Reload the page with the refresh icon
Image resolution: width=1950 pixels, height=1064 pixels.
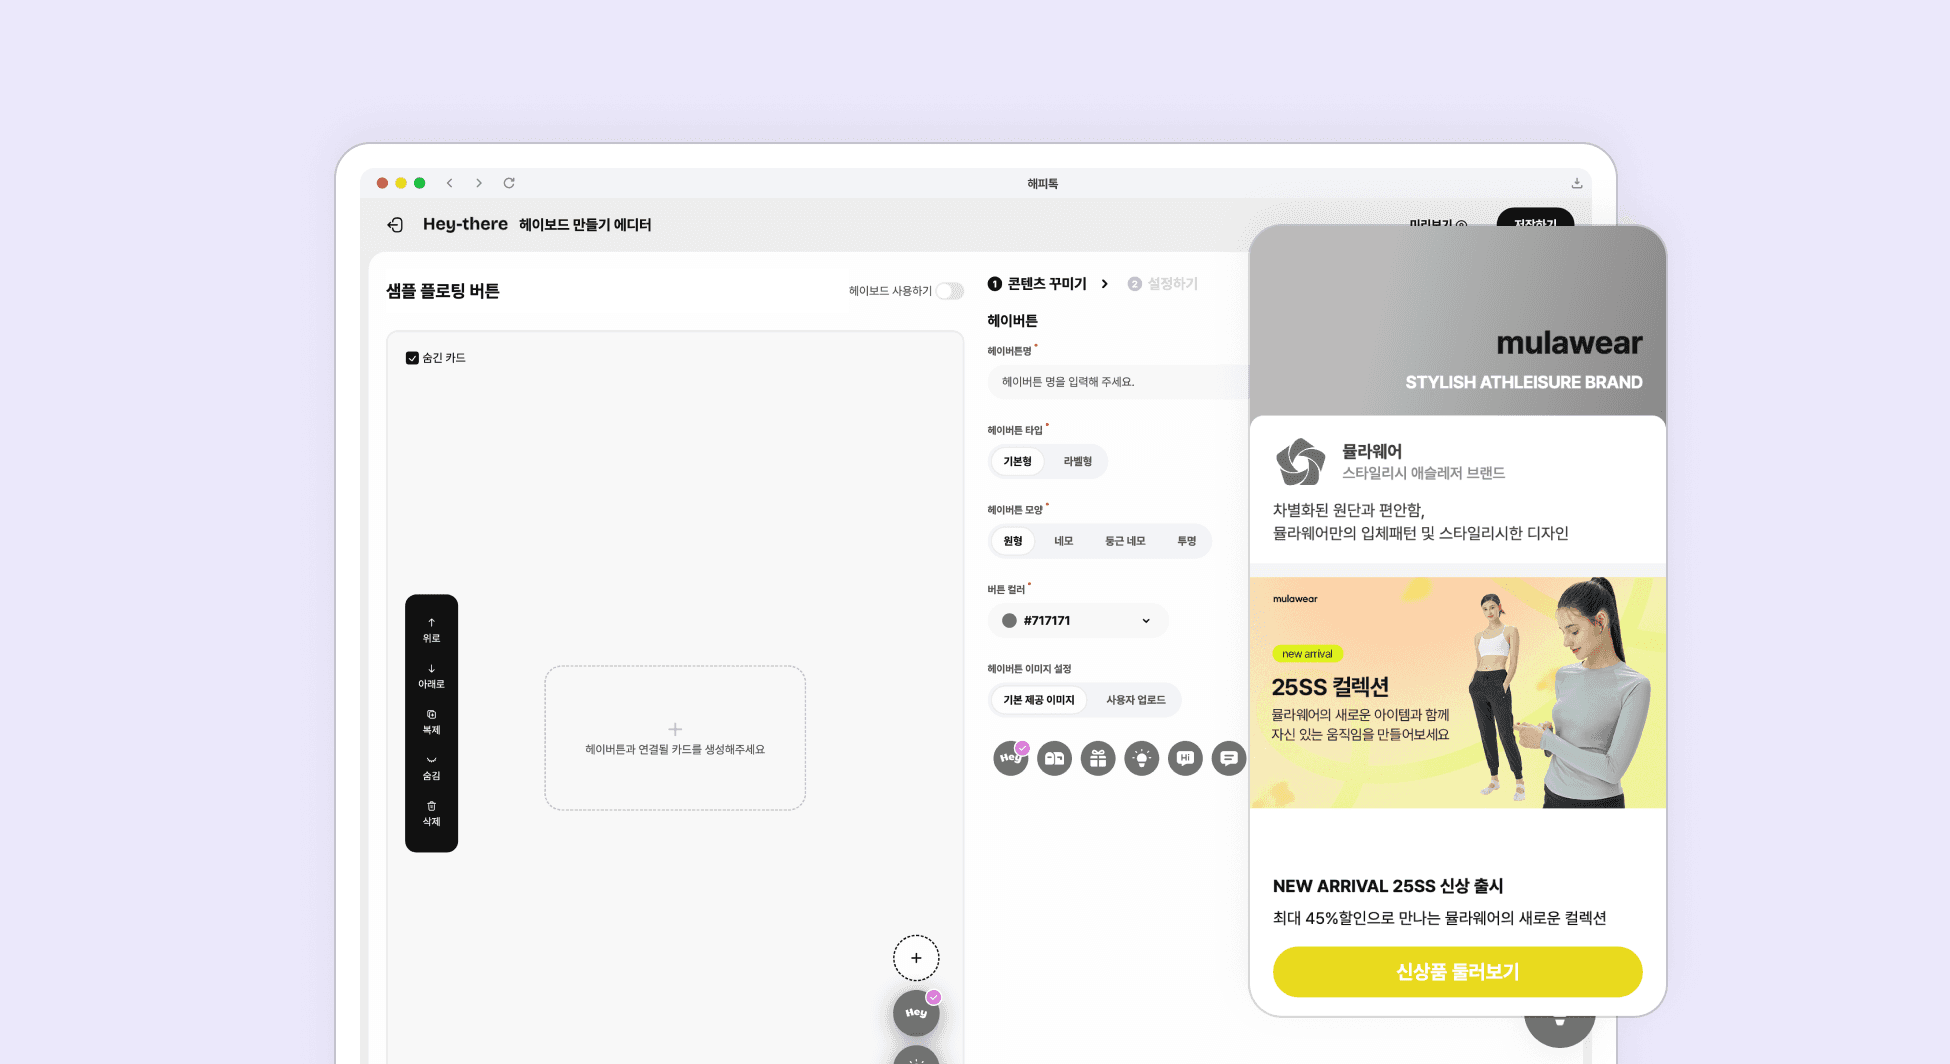(509, 183)
